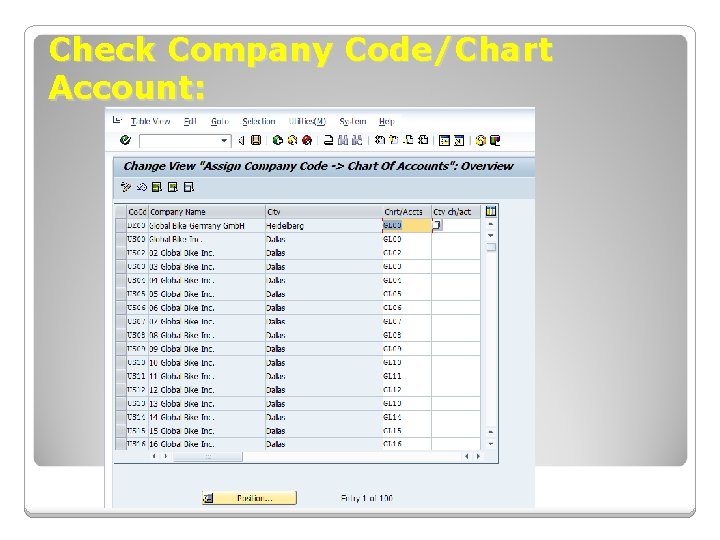Click the Position... button
Screen dimensions: 720x540
click(249, 498)
